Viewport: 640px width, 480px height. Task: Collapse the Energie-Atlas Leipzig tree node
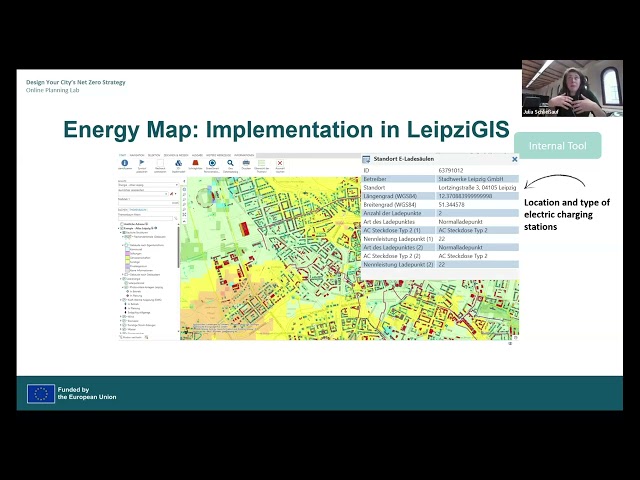point(119,228)
